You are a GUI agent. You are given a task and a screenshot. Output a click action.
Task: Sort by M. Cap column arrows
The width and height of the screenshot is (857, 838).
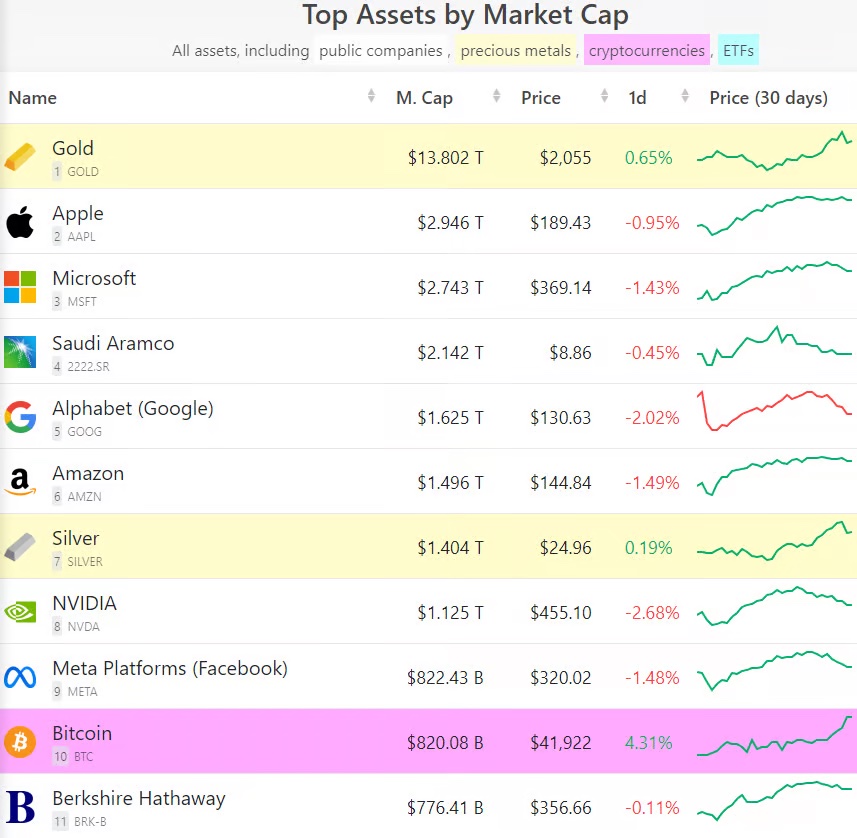(x=497, y=97)
